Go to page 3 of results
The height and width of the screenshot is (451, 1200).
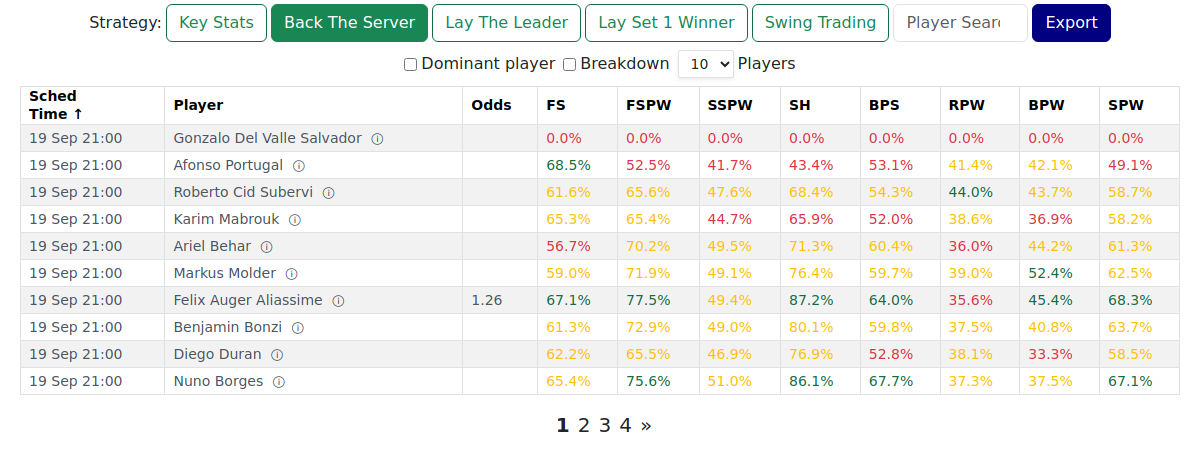coord(604,425)
